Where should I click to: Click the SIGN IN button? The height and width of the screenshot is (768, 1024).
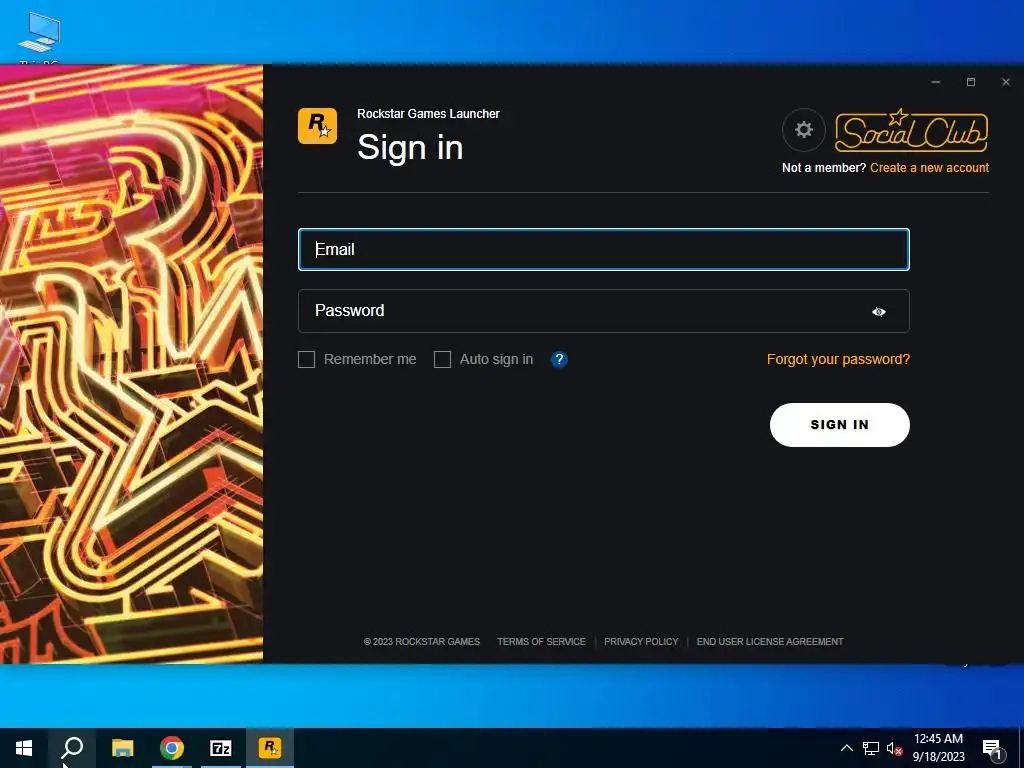839,424
